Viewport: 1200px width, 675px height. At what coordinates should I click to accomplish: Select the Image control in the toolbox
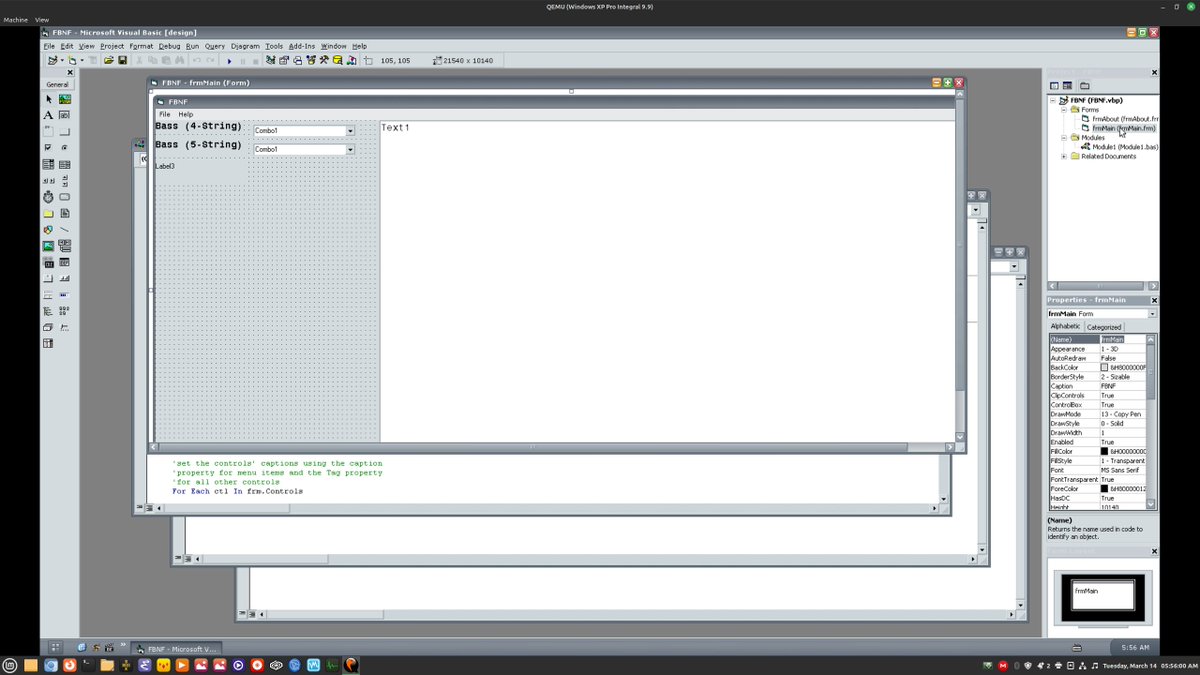(x=48, y=245)
